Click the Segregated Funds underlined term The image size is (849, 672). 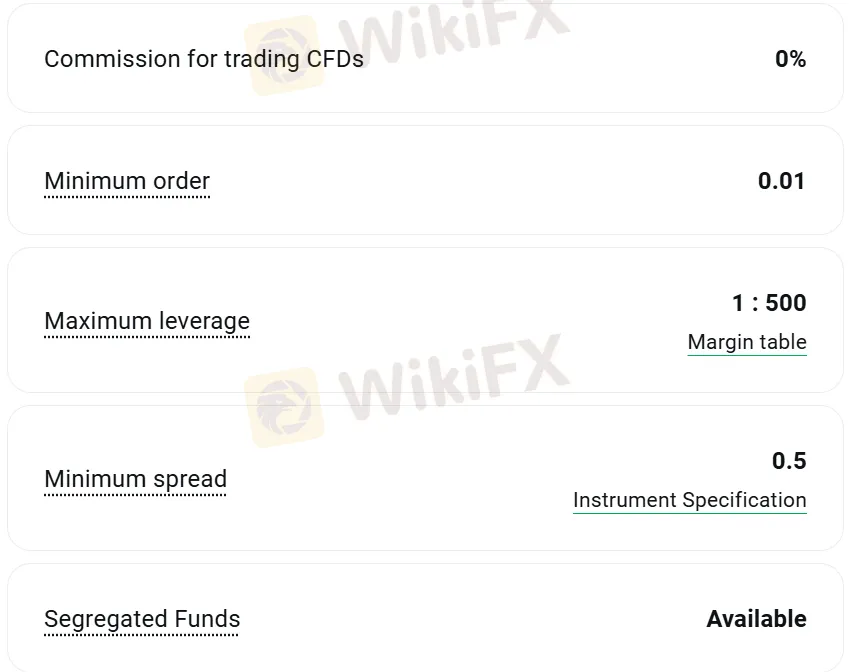142,619
